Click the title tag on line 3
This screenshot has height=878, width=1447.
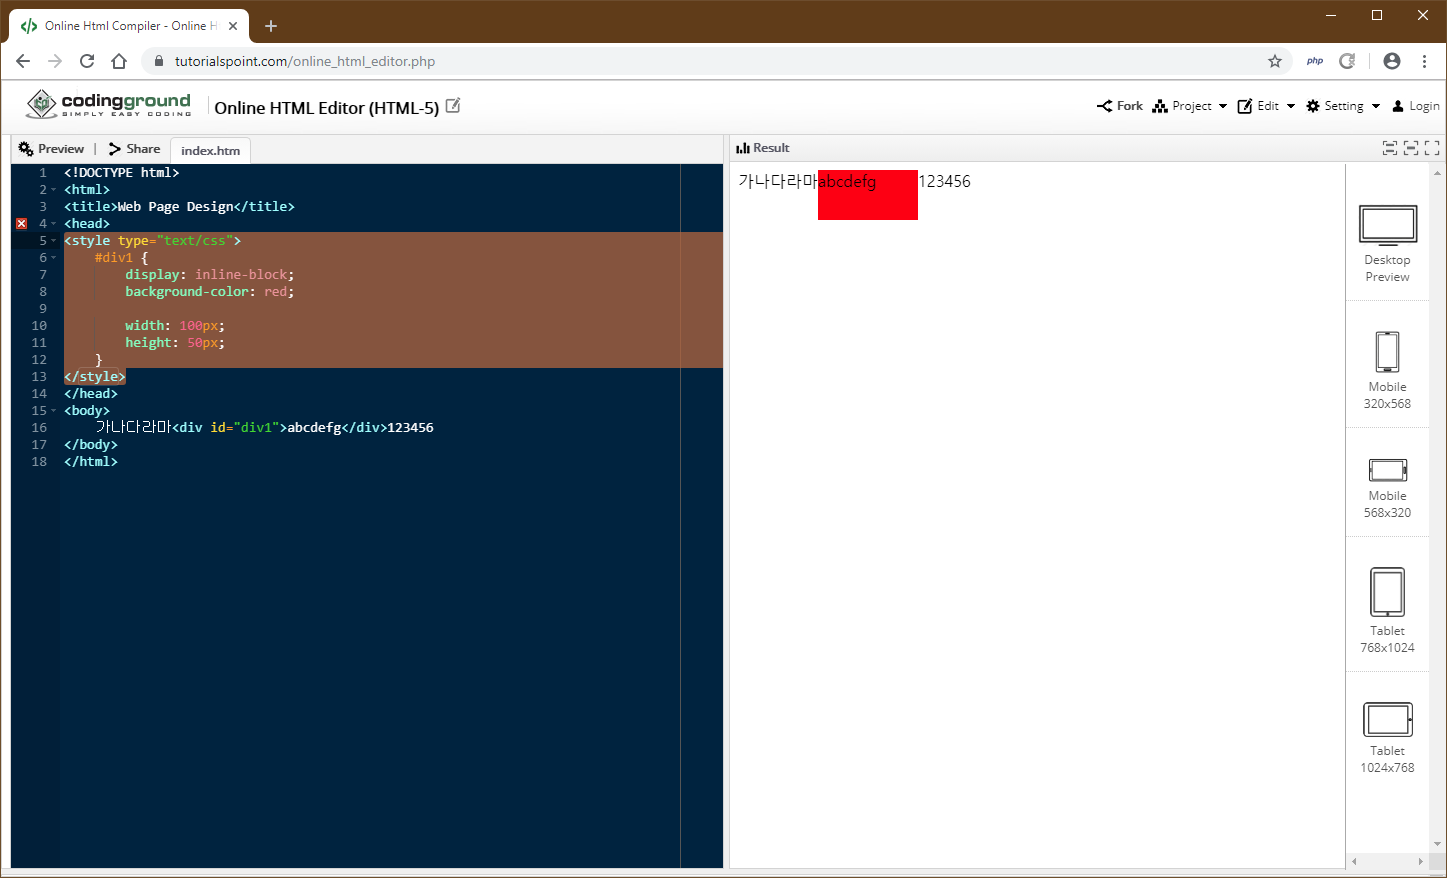179,207
